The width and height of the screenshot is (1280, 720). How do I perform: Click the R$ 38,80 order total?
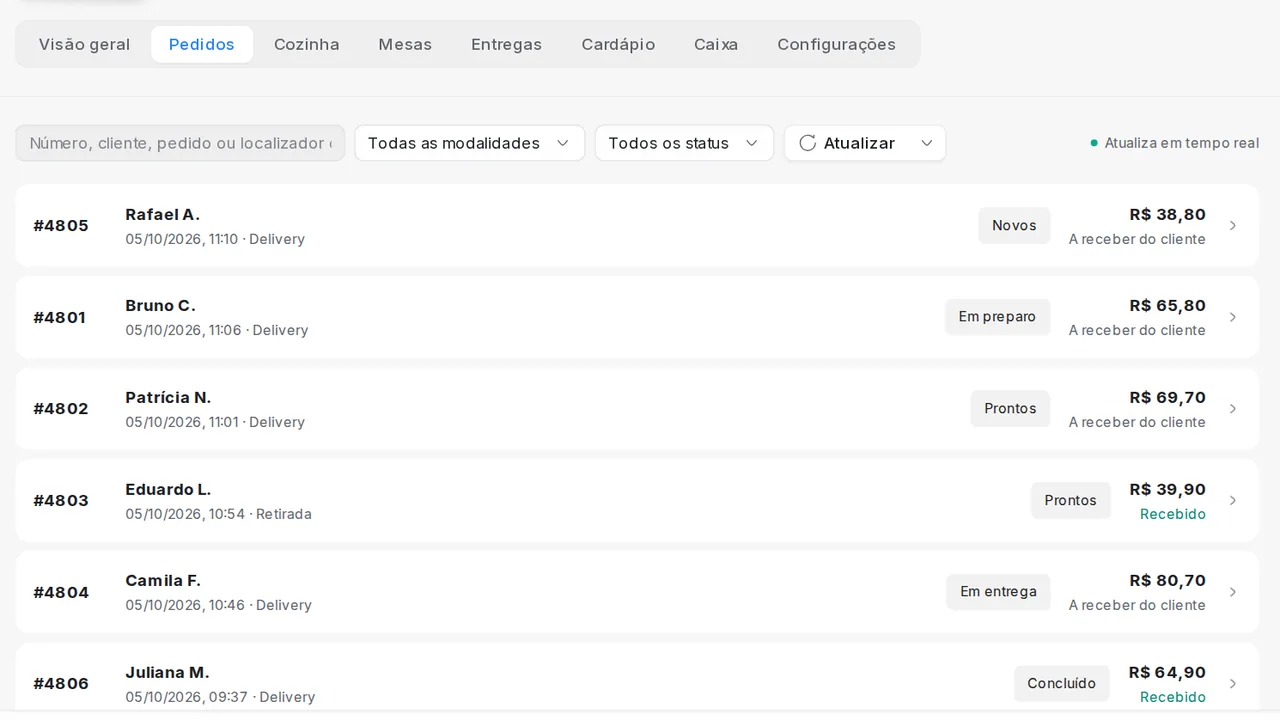tap(1167, 215)
